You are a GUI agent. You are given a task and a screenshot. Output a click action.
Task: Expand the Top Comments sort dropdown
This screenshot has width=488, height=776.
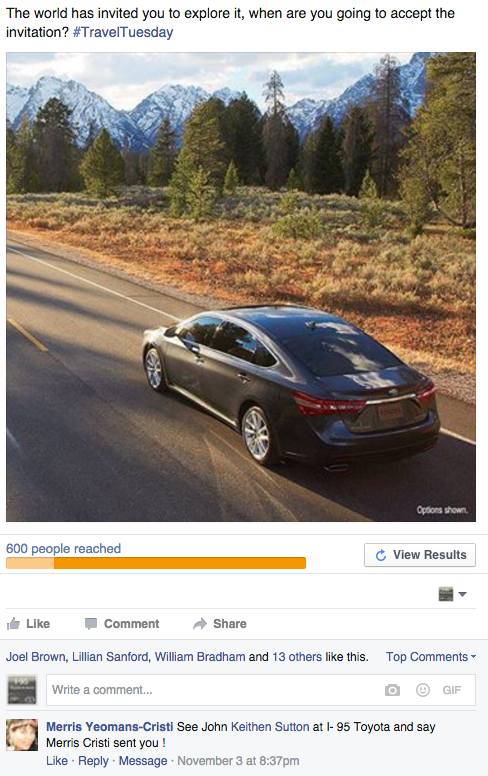[431, 657]
